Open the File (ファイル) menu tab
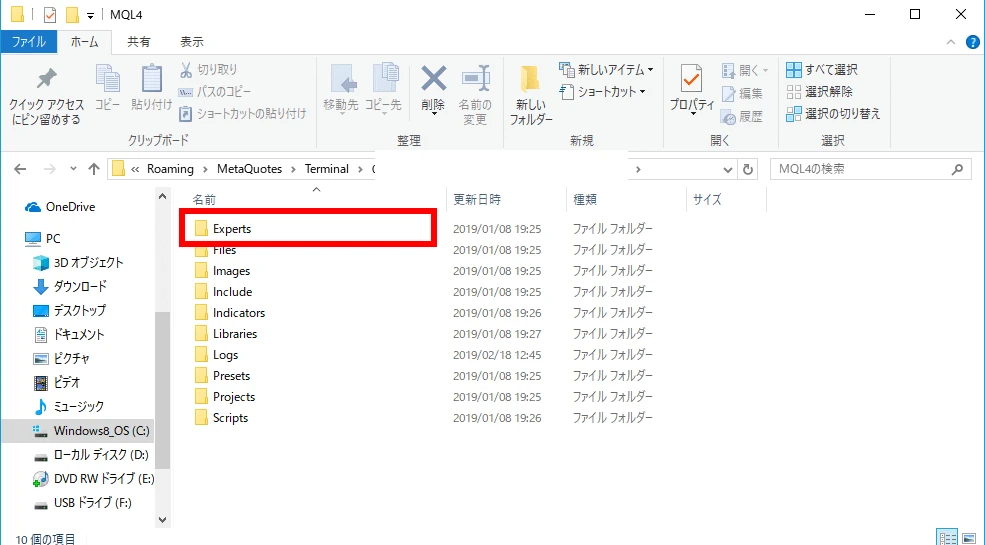 (28, 42)
